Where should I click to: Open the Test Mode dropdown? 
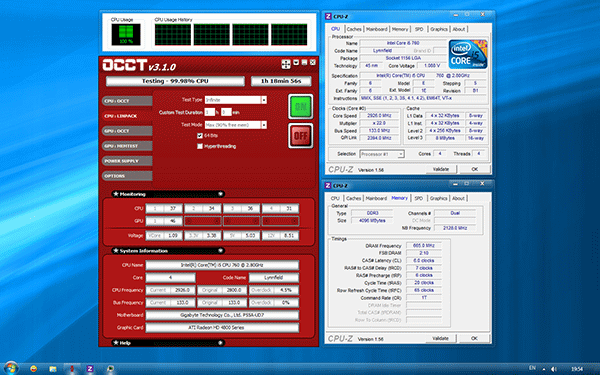[264, 125]
